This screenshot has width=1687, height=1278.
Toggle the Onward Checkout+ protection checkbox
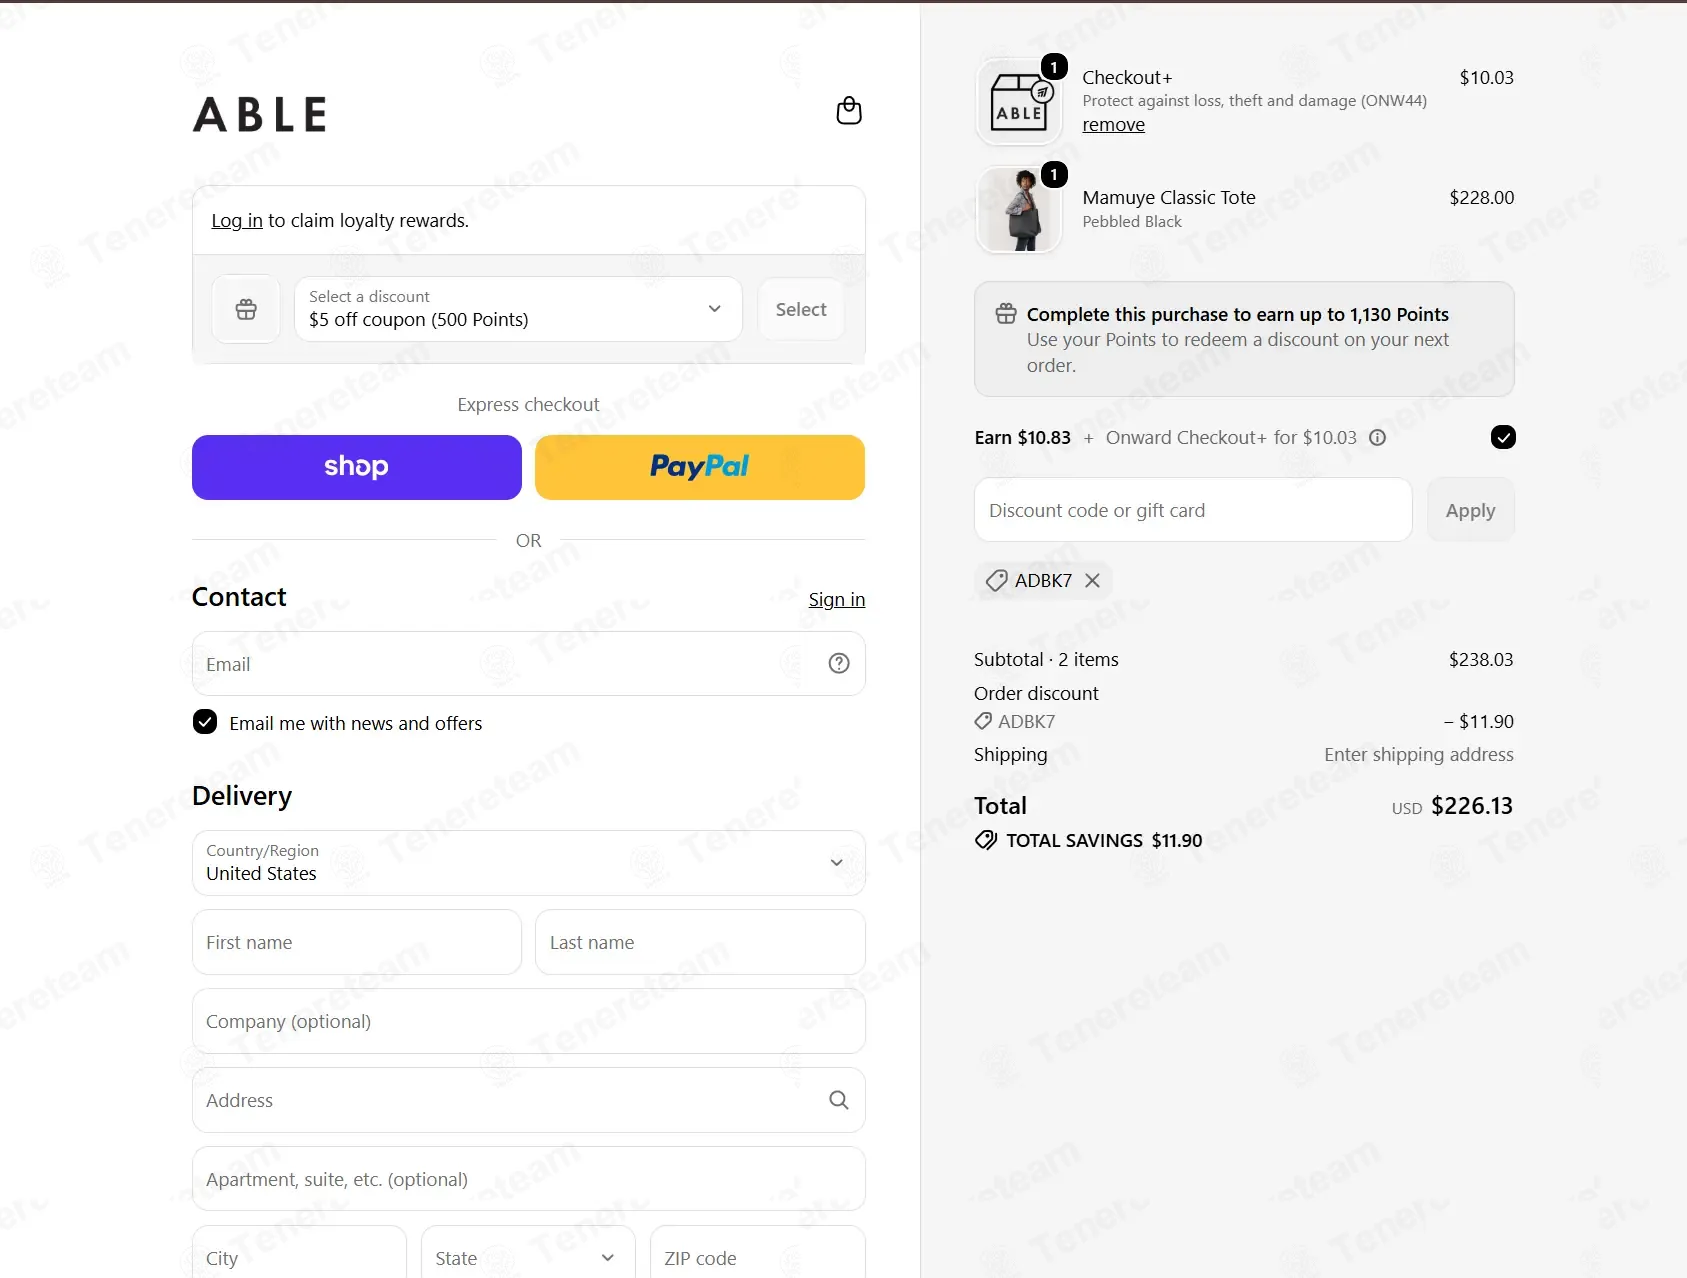[x=1503, y=437]
